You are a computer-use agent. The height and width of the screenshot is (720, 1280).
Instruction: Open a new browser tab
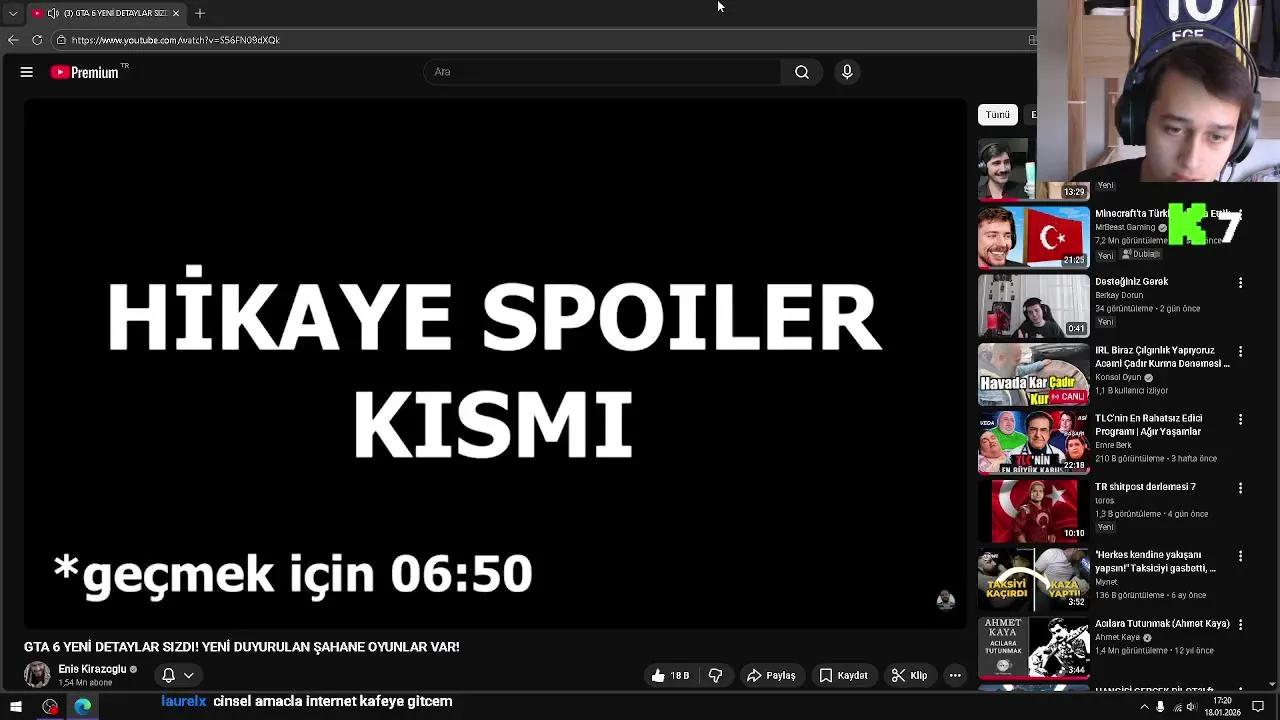200,13
